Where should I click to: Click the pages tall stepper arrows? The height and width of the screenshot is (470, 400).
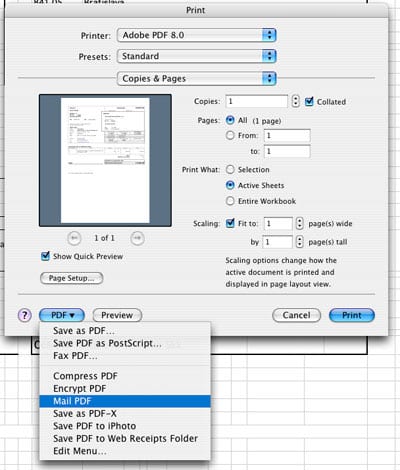(299, 242)
